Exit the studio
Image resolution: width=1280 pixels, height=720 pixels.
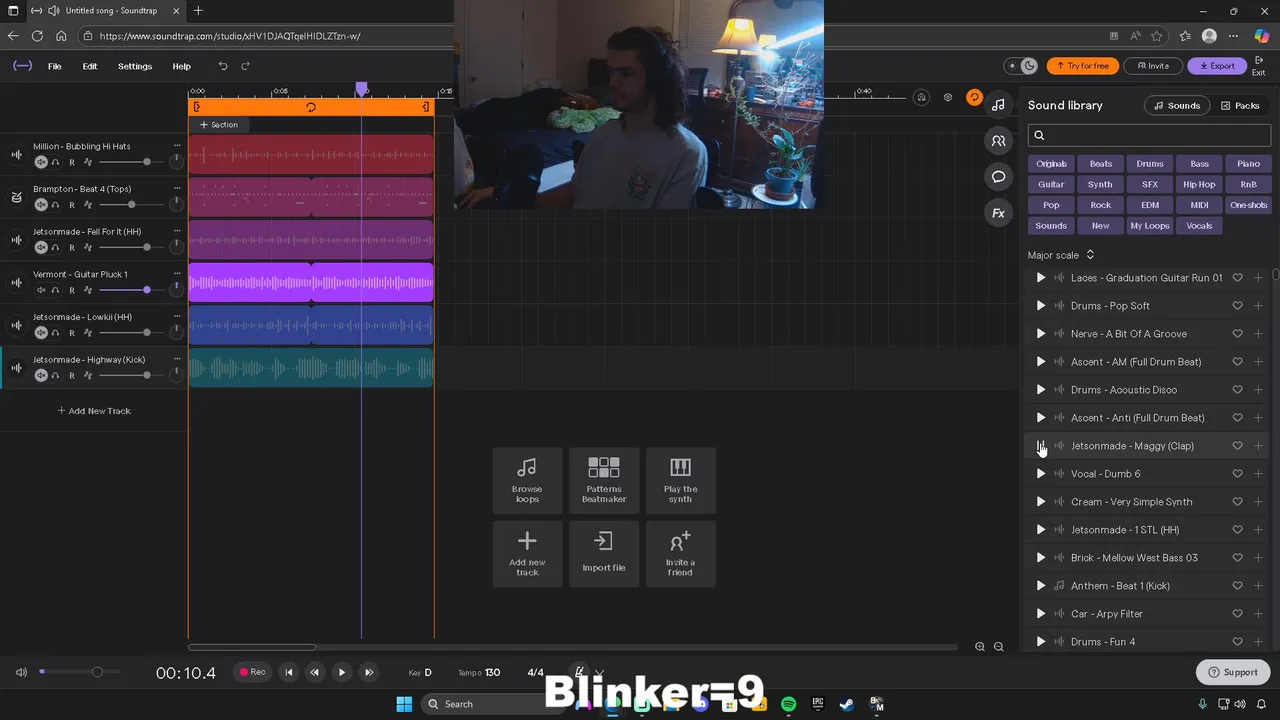click(1259, 66)
